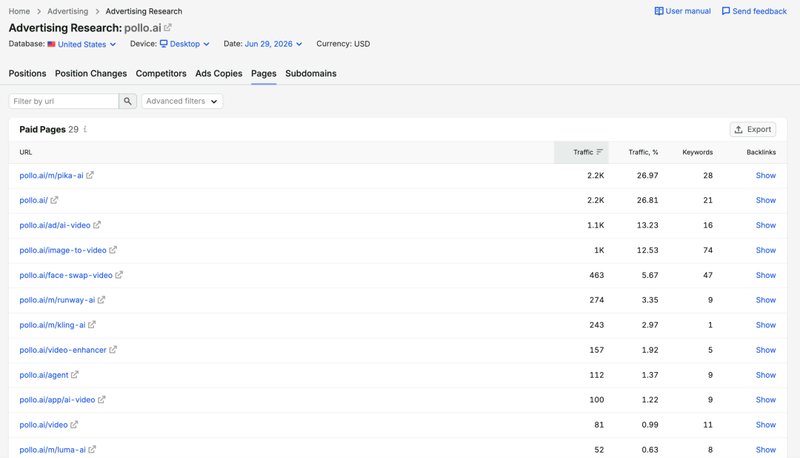The height and width of the screenshot is (458, 800).
Task: Click the User manual book icon
Action: (659, 11)
